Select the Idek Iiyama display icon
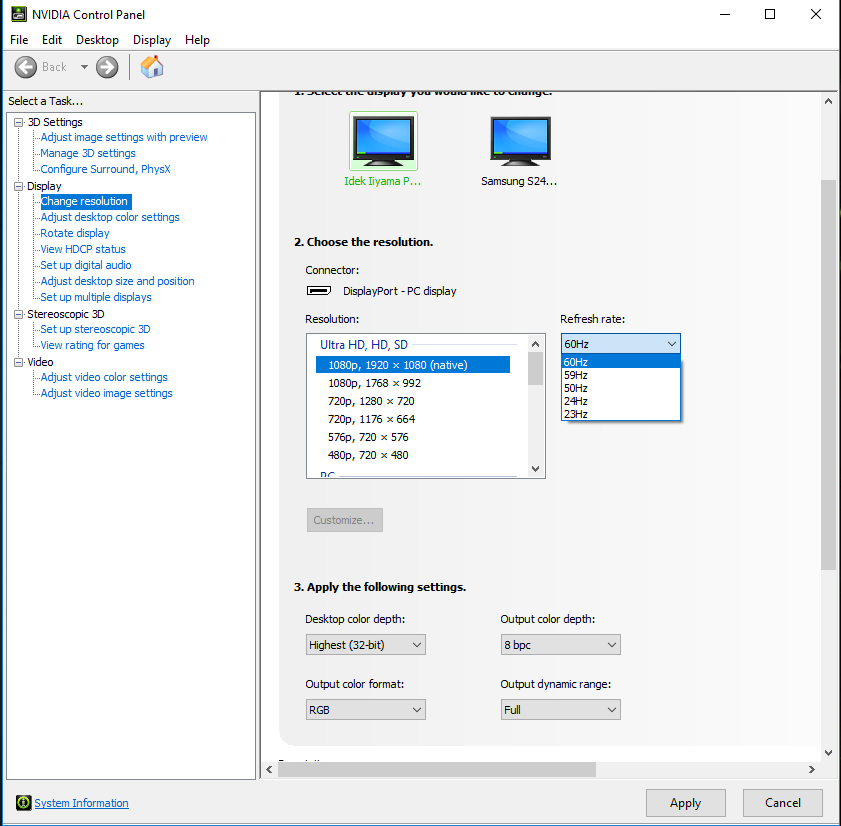The height and width of the screenshot is (826, 841). (383, 141)
